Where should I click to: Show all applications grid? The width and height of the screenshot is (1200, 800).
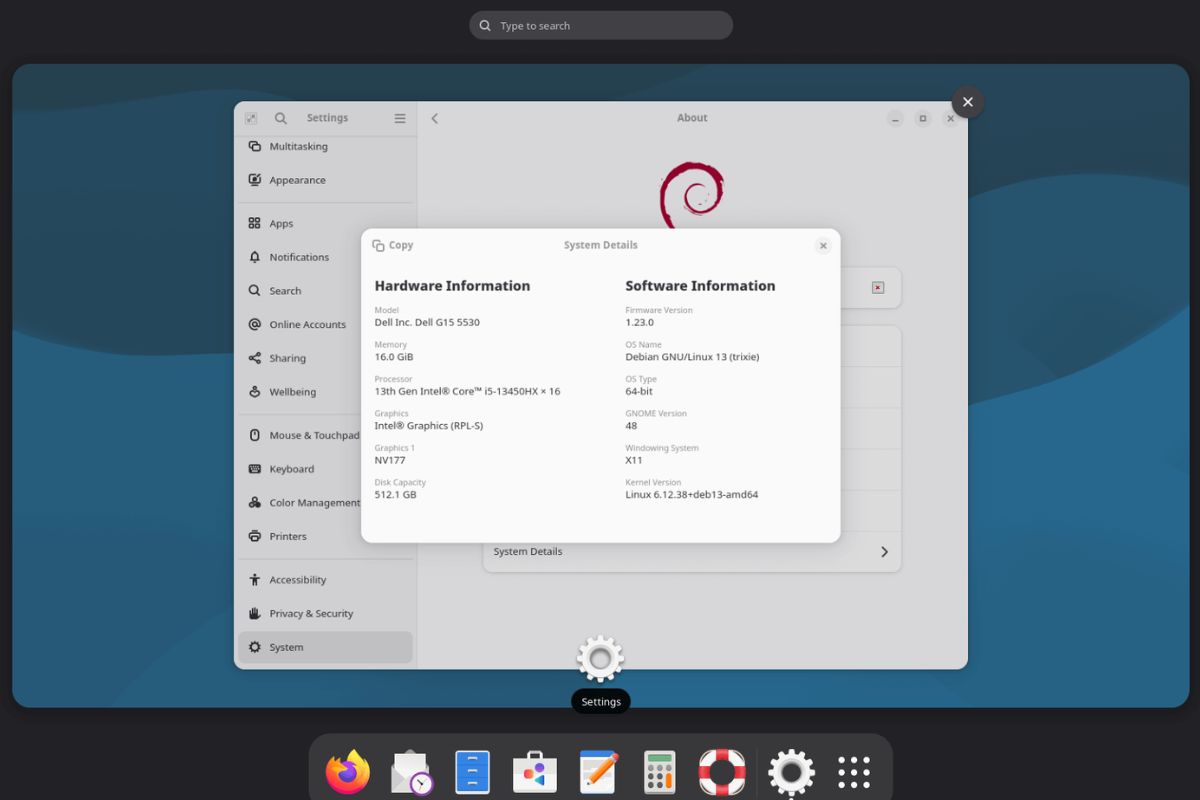pyautogui.click(x=854, y=773)
